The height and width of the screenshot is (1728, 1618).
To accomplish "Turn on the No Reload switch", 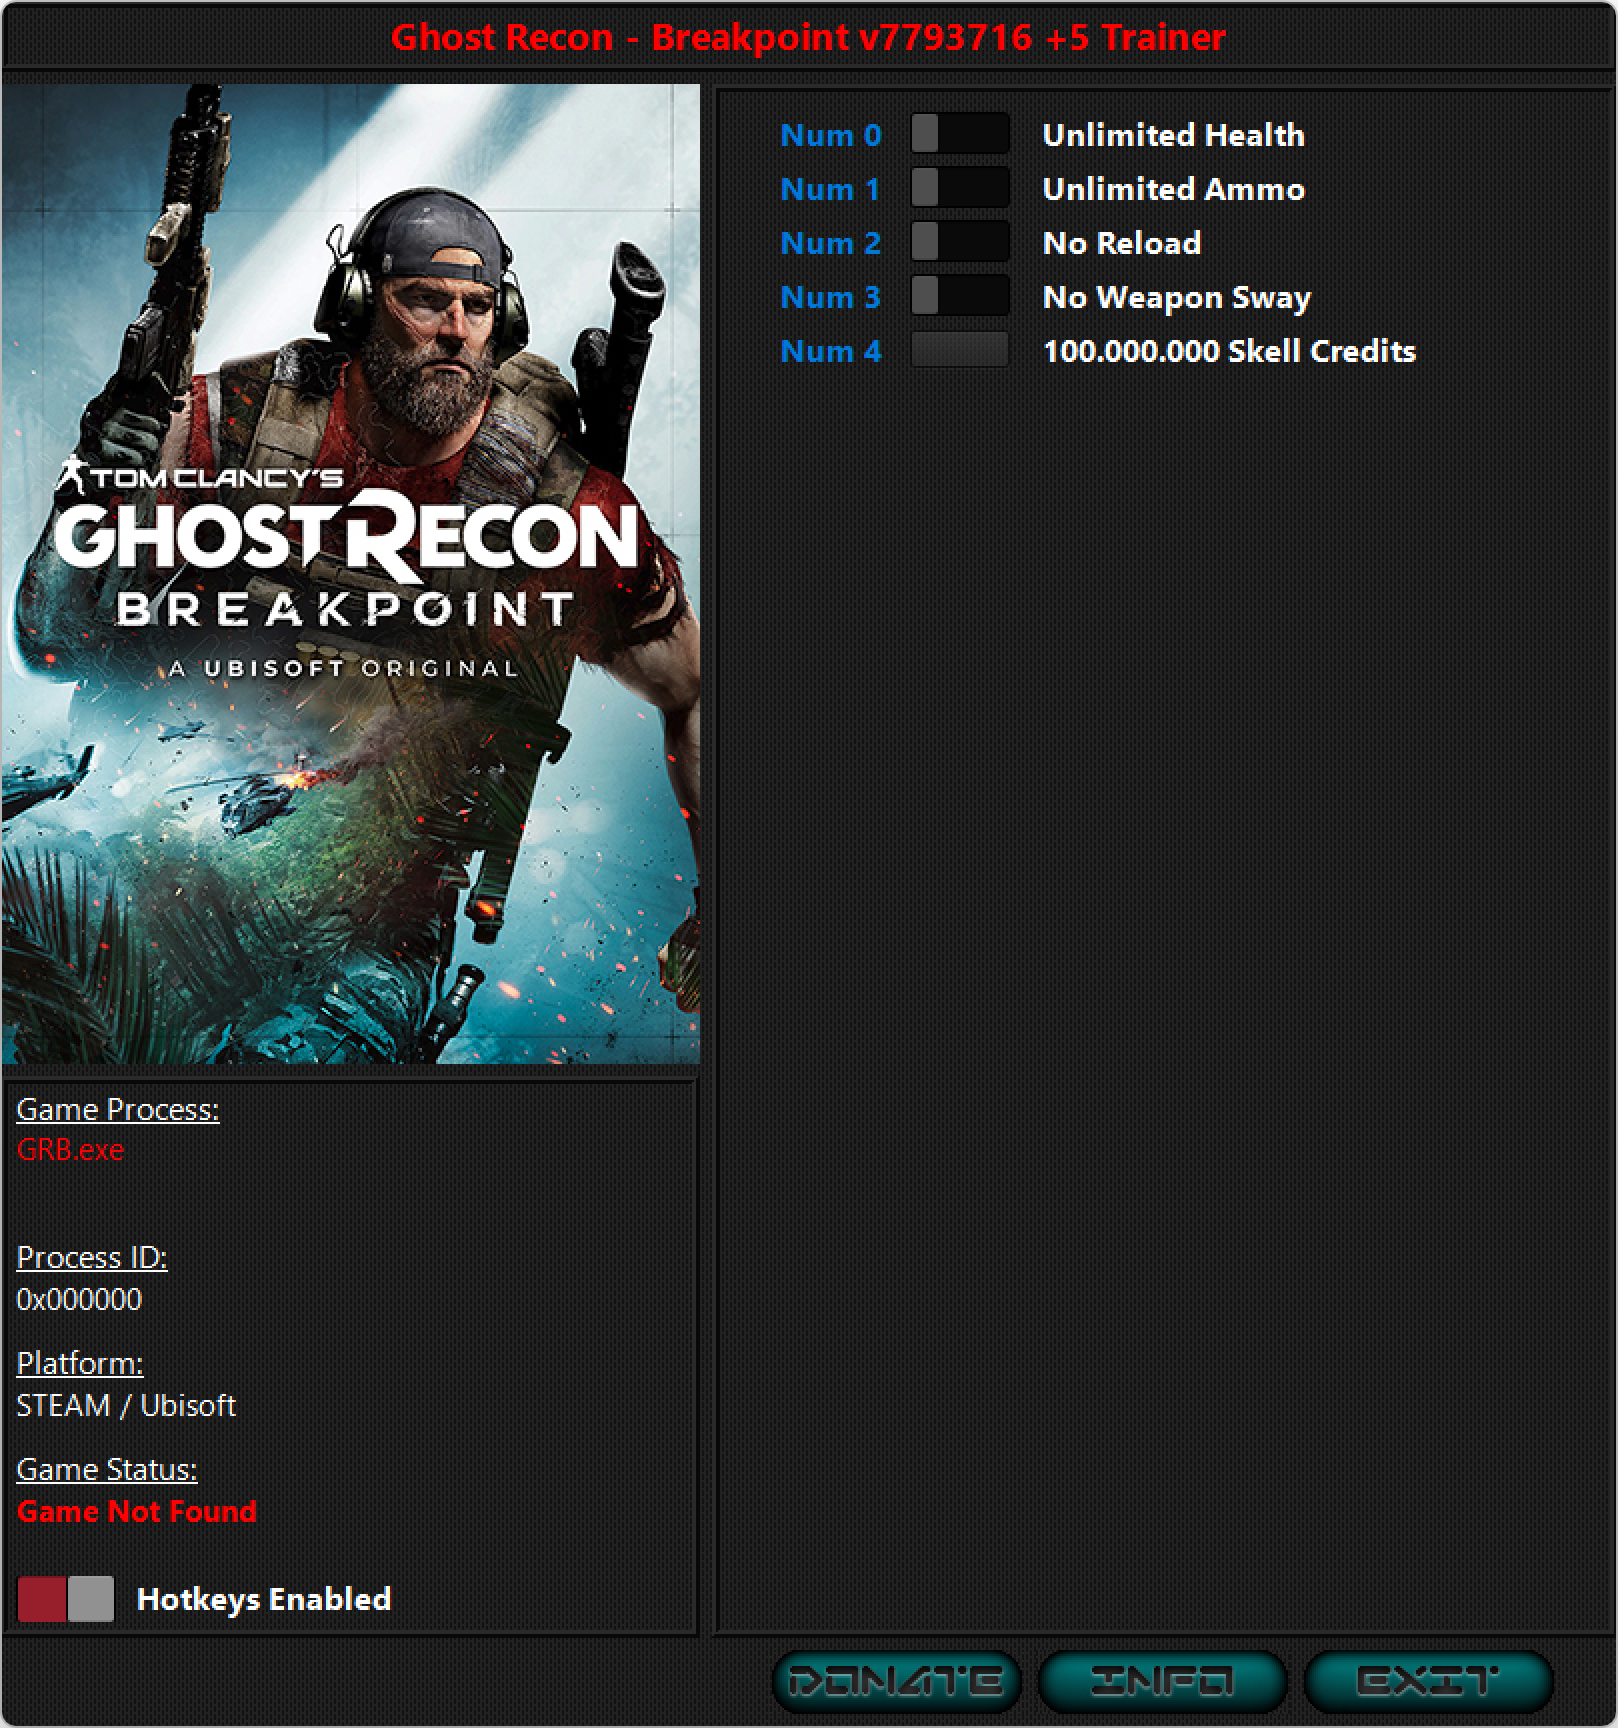I will pos(960,242).
